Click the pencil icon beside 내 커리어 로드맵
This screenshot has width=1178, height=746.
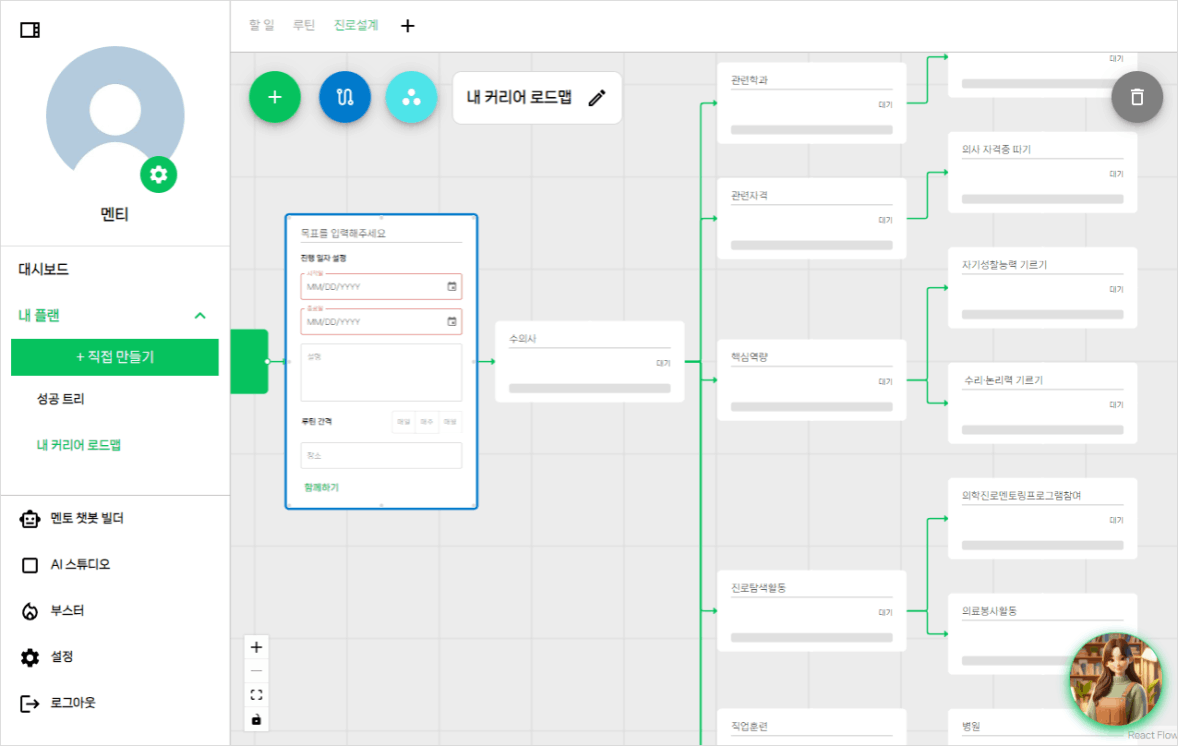click(597, 97)
